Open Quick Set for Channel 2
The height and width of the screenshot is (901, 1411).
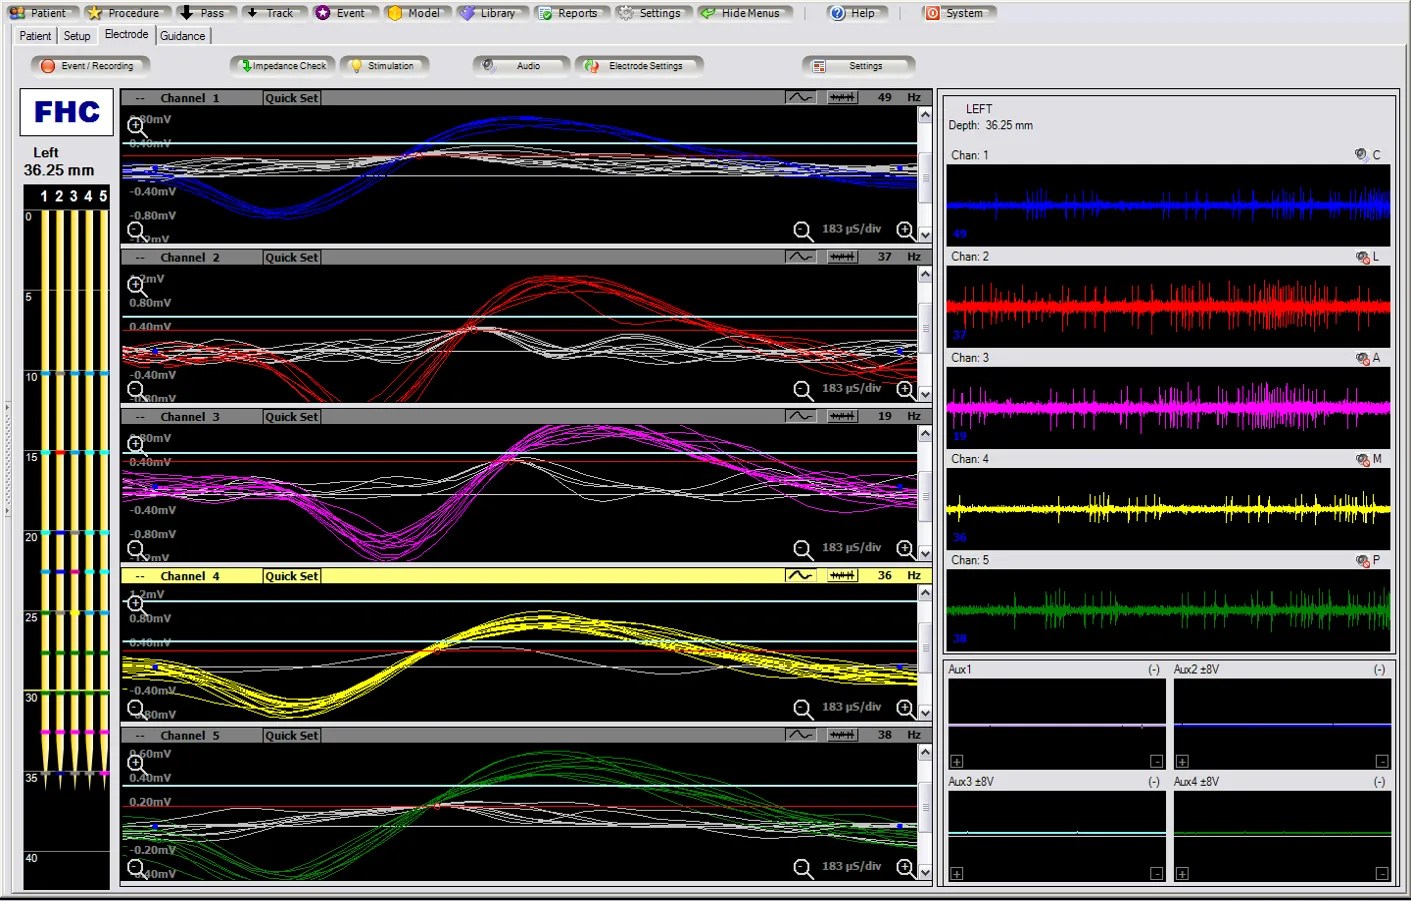tap(291, 257)
